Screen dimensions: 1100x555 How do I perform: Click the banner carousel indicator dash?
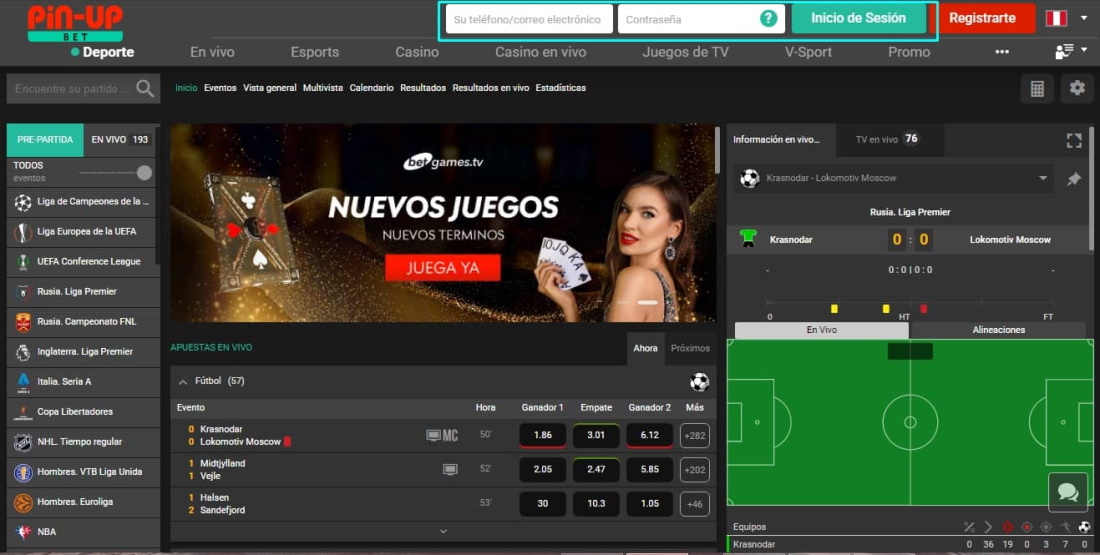coord(648,302)
